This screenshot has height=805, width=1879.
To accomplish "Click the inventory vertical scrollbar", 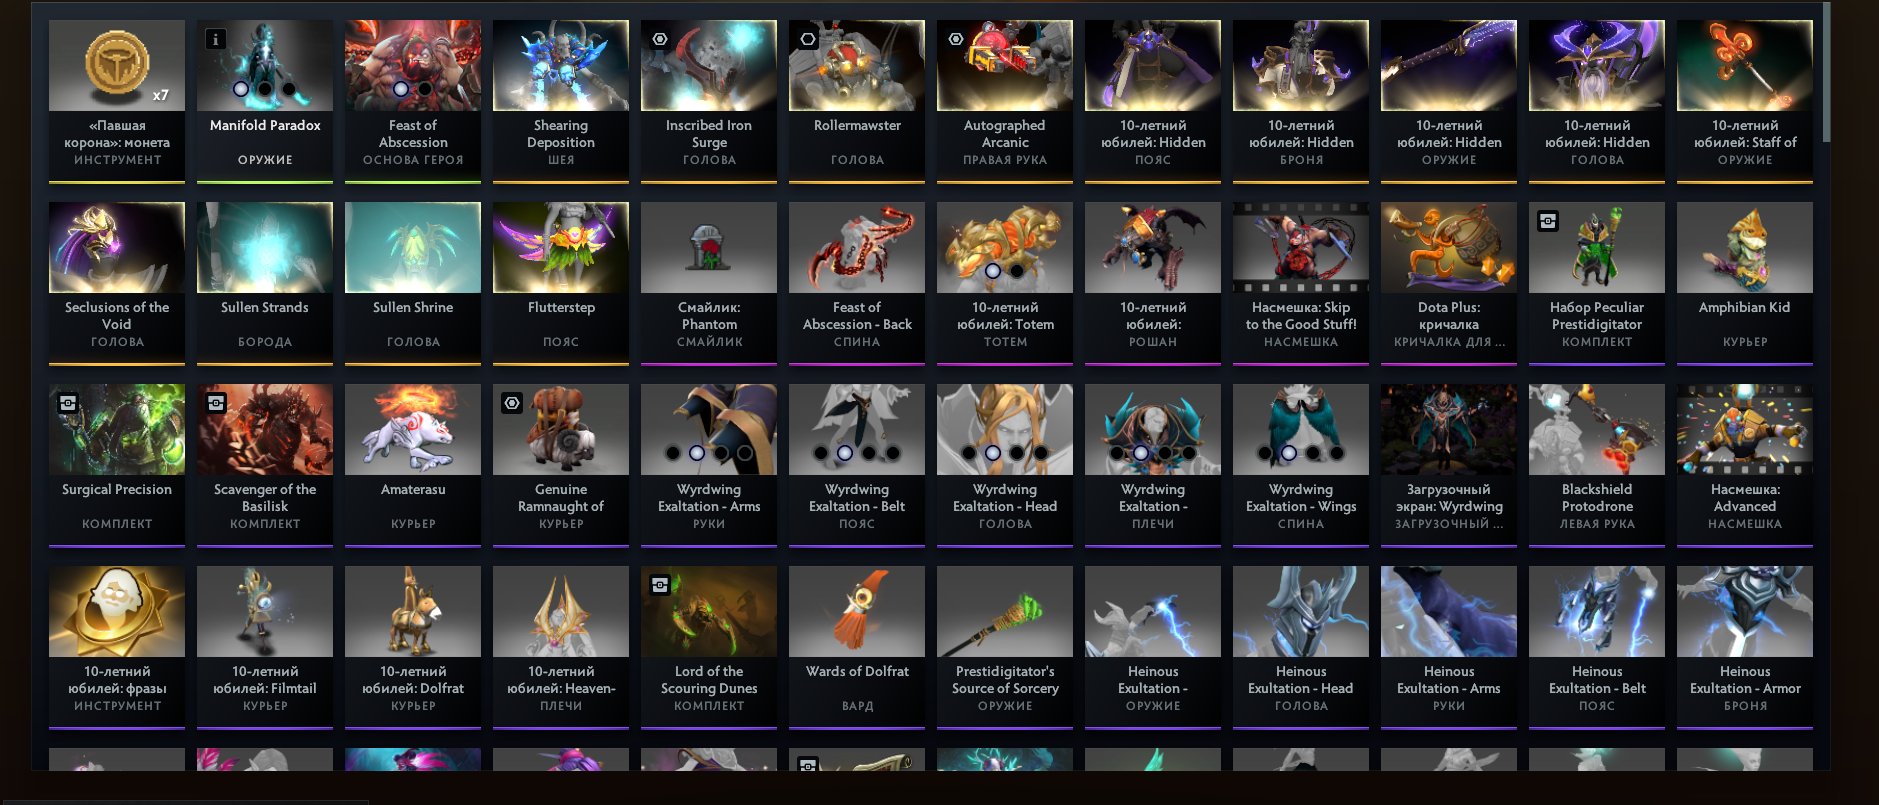I will 1826,72.
